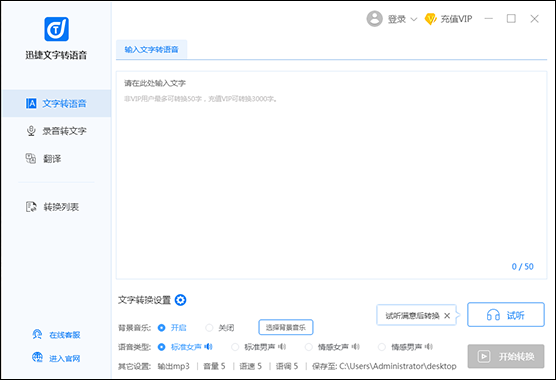The height and width of the screenshot is (380, 556).
Task: Click the 文字转换设置 heading
Action: pos(144,300)
